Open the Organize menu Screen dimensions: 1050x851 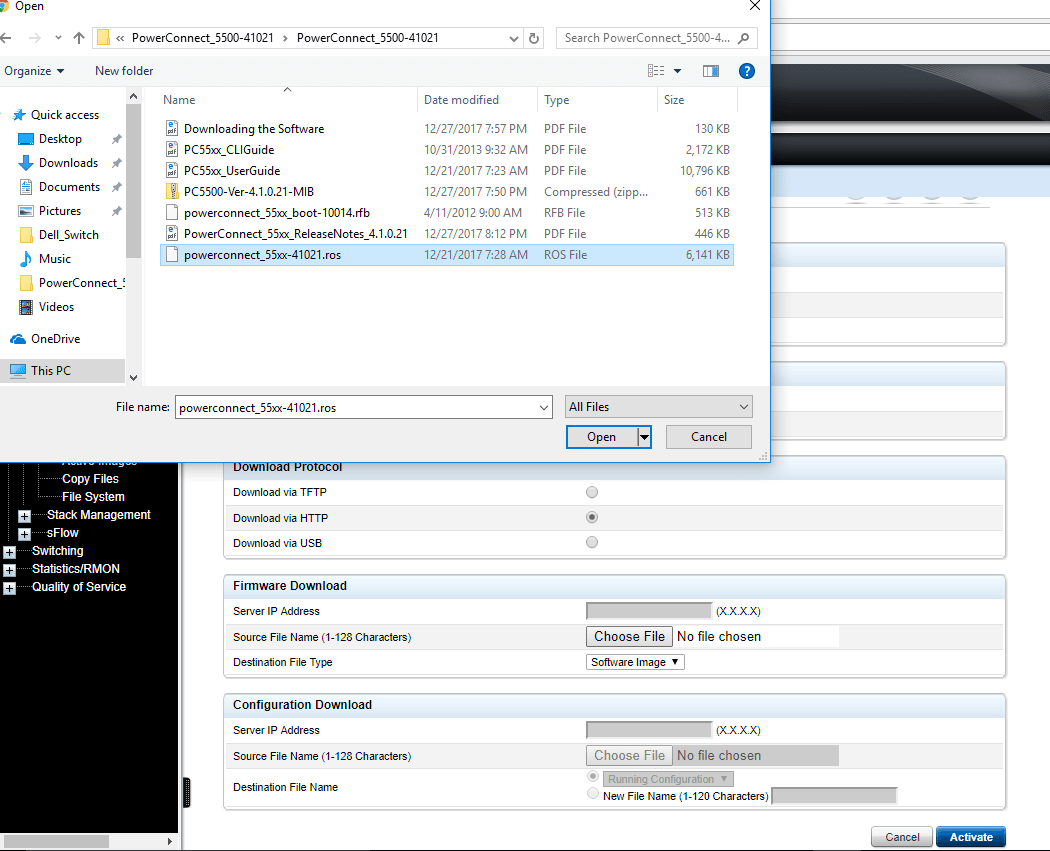(34, 71)
